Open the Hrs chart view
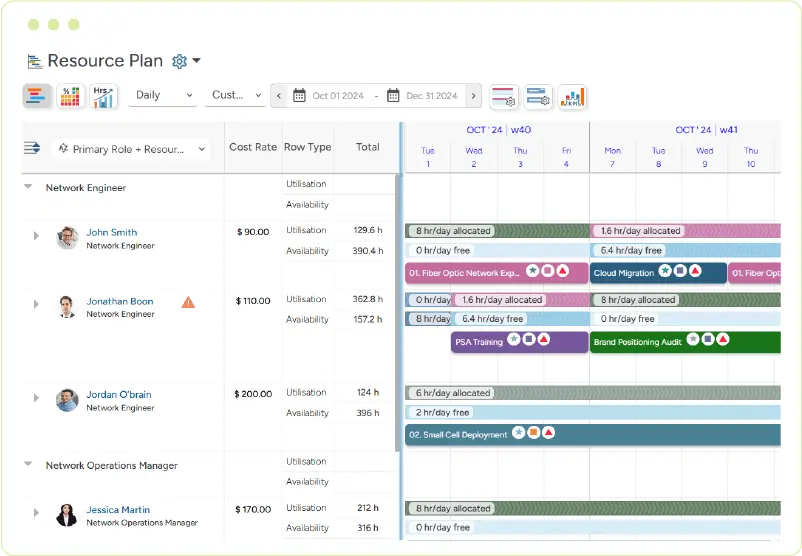Image resolution: width=802 pixels, height=556 pixels. 103,96
